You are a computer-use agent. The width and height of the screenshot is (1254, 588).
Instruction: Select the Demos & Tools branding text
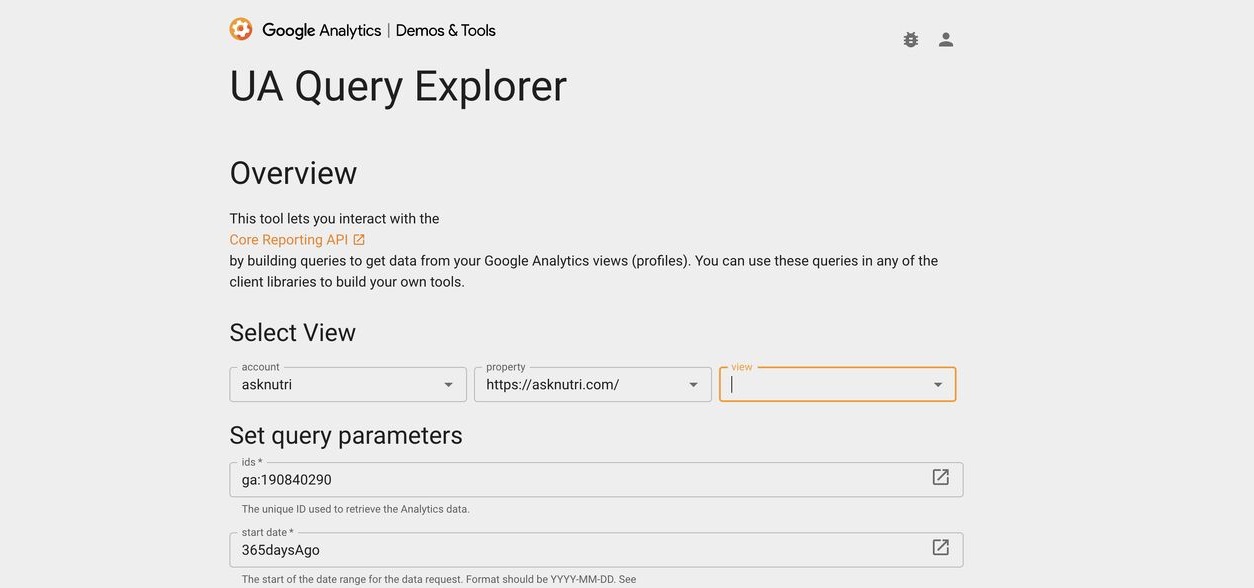tap(444, 29)
